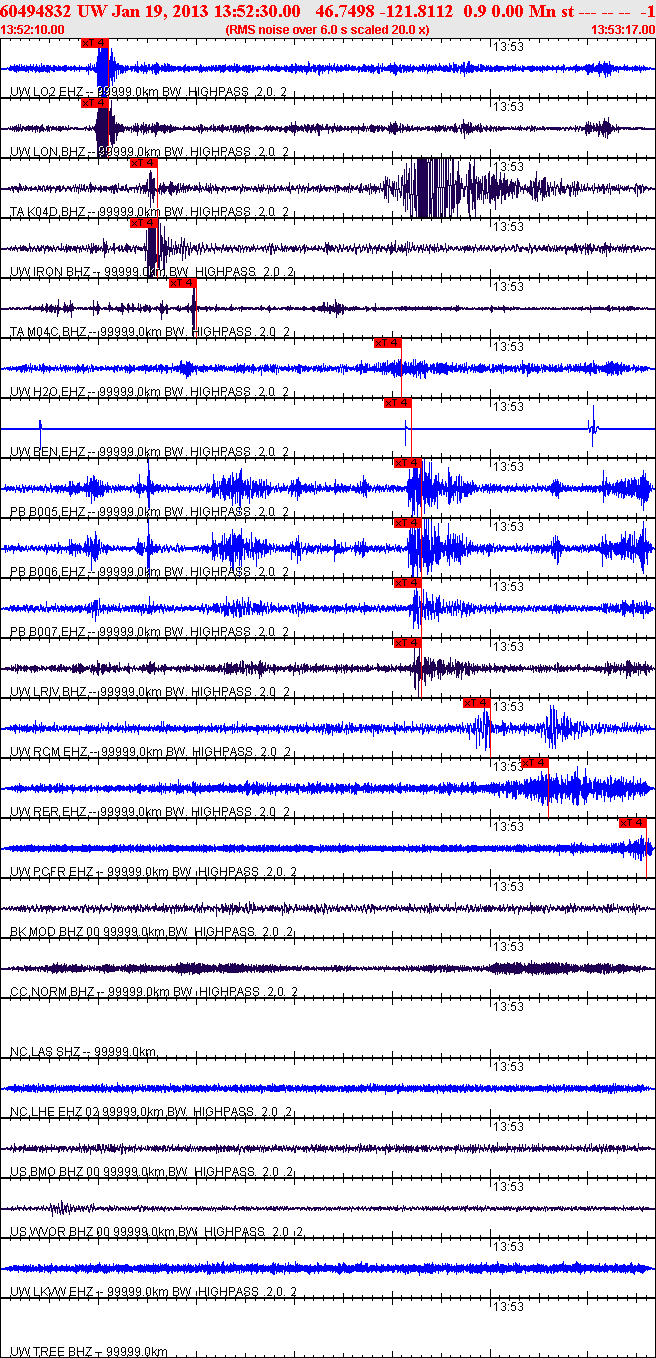Click the 'PB B007 EHZ' station label
656x1358 pixels.
click(47, 632)
